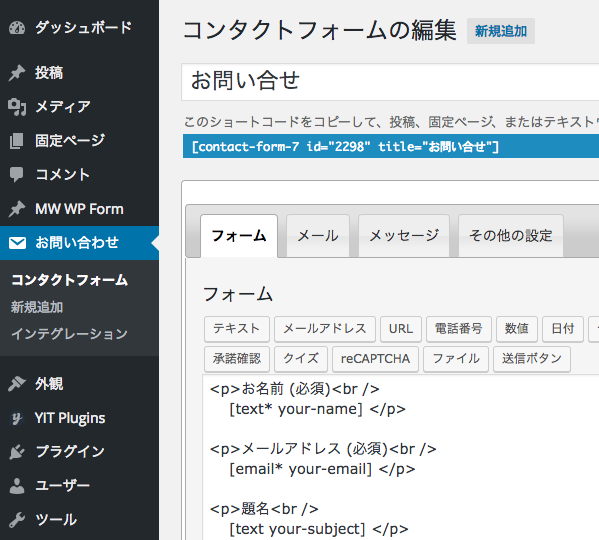Click the コメント speech bubble icon
Viewport: 599px width, 540px height.
[x=16, y=175]
